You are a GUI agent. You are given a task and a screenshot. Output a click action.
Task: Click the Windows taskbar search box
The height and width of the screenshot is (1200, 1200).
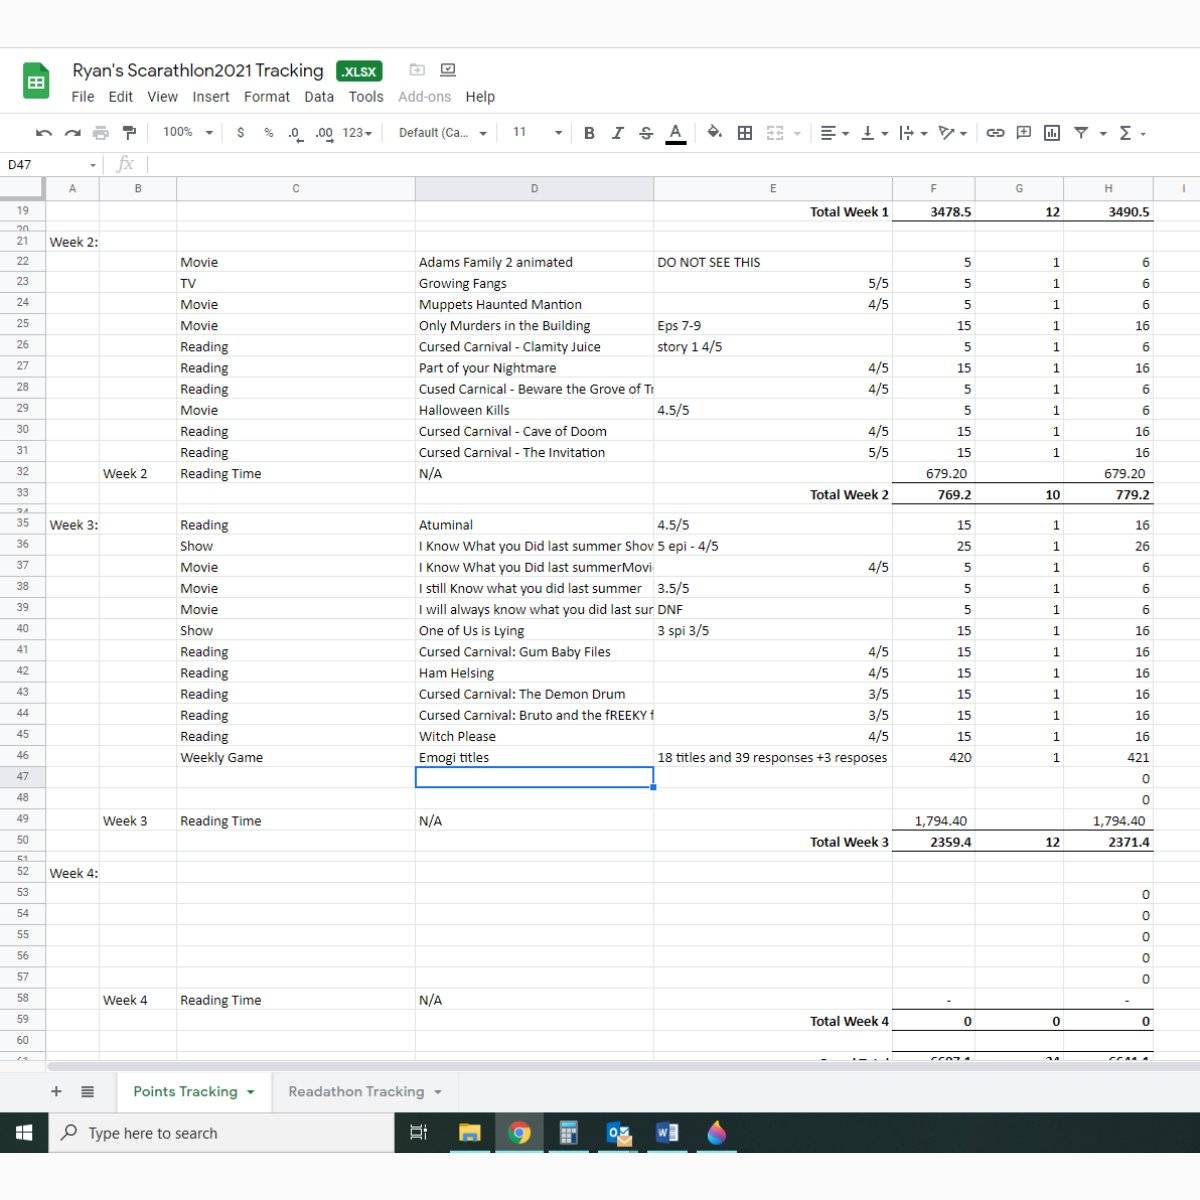pyautogui.click(x=220, y=1133)
